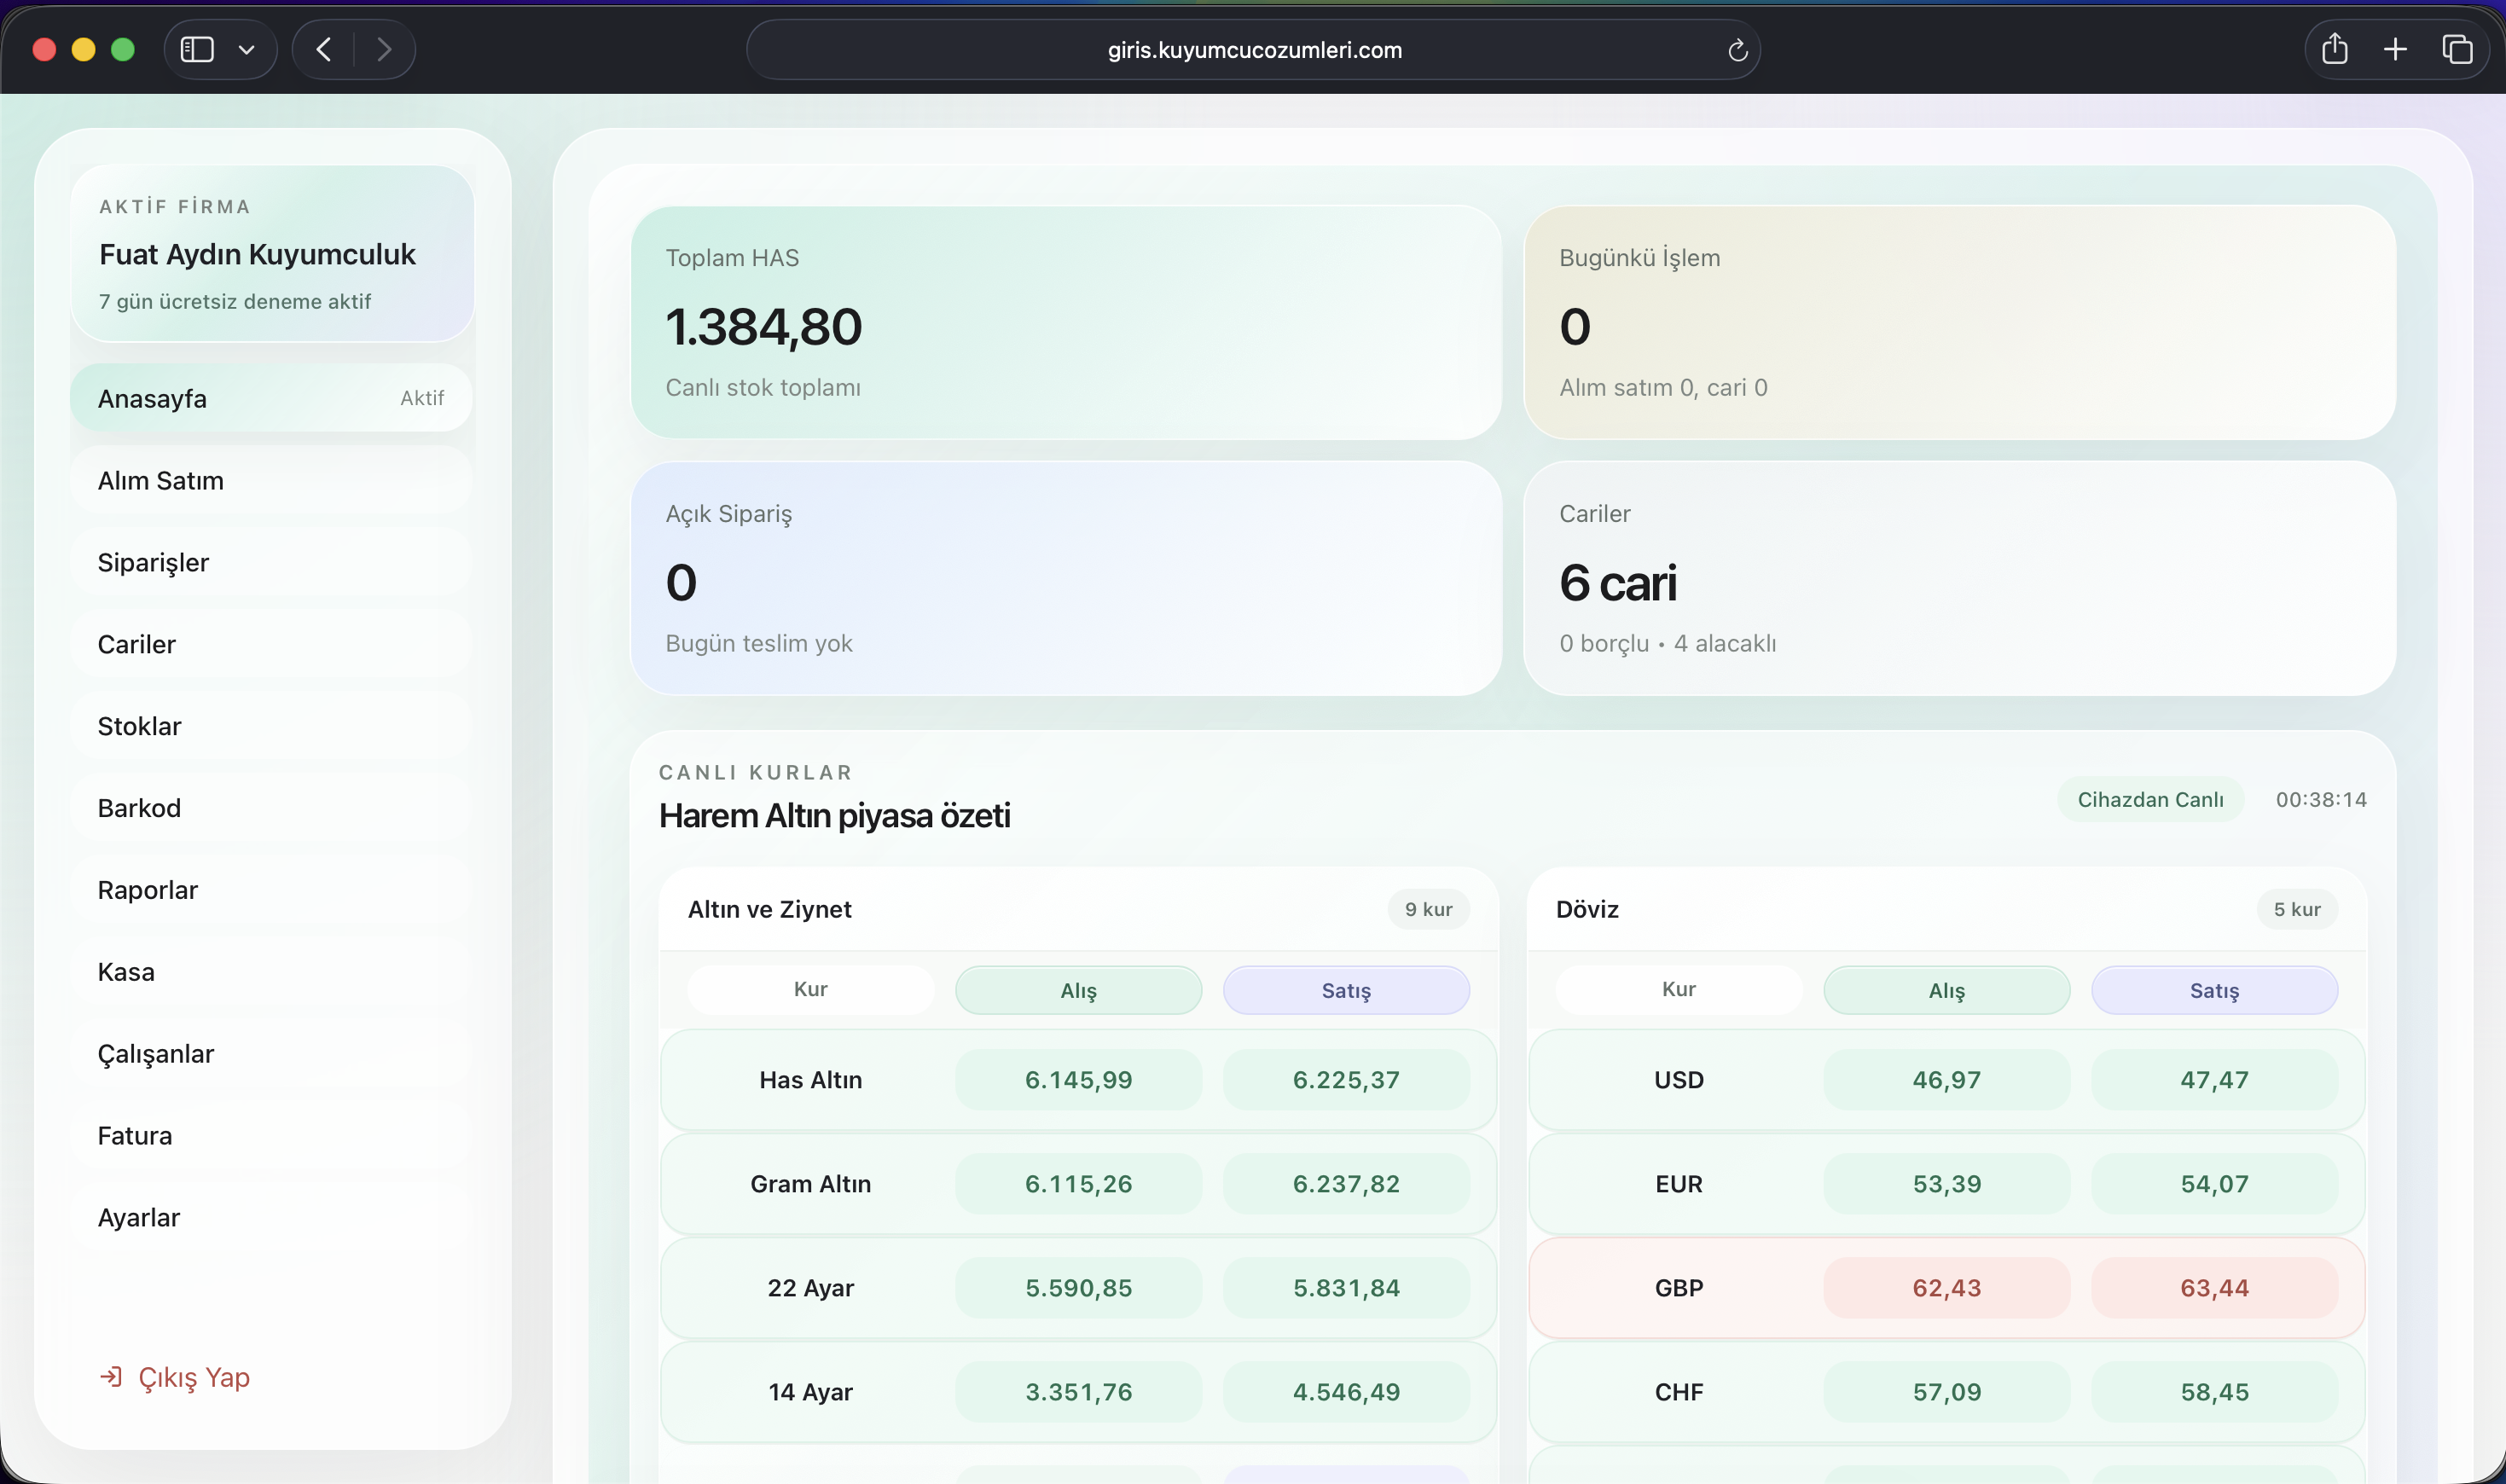Click the 9 kur badge in Altın ve Ziynet

click(1428, 909)
